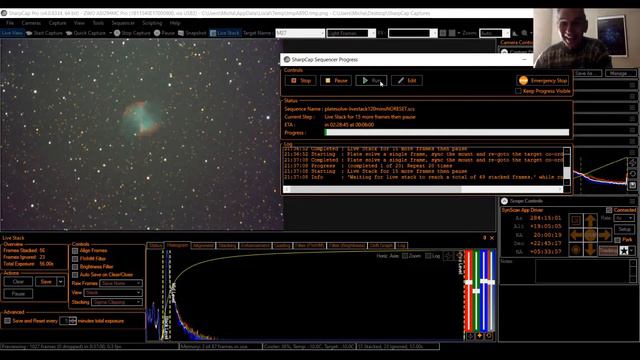
Task: Open the File menu
Action: 10,23
